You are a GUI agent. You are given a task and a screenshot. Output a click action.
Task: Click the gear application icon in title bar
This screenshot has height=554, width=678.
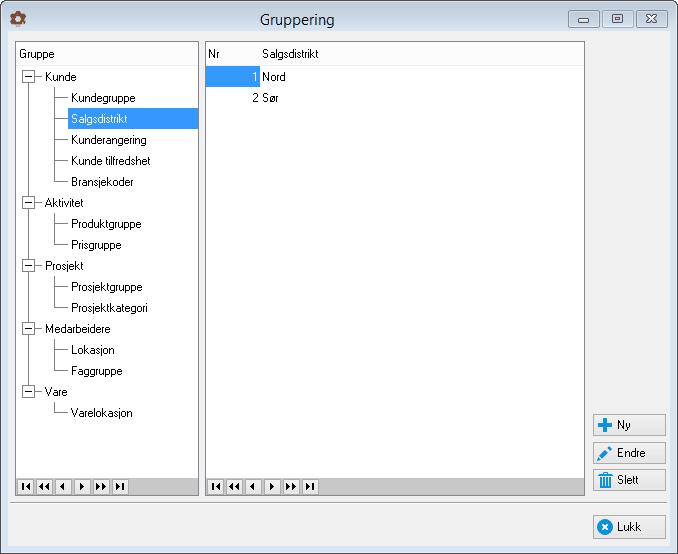point(18,19)
